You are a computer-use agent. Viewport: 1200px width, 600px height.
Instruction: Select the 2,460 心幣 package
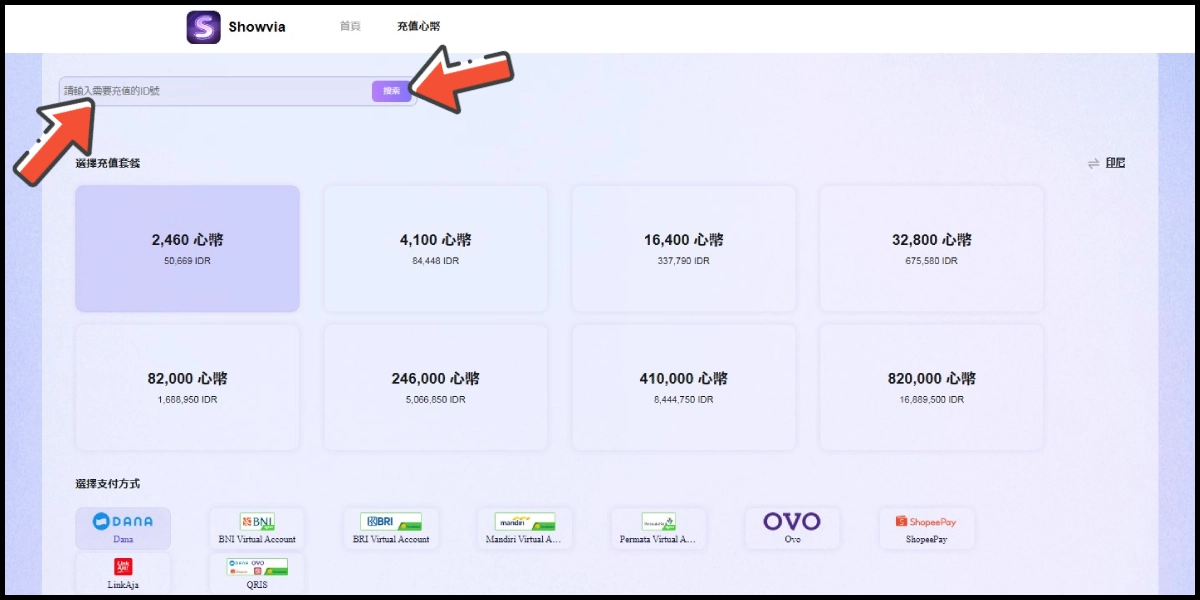[x=188, y=248]
